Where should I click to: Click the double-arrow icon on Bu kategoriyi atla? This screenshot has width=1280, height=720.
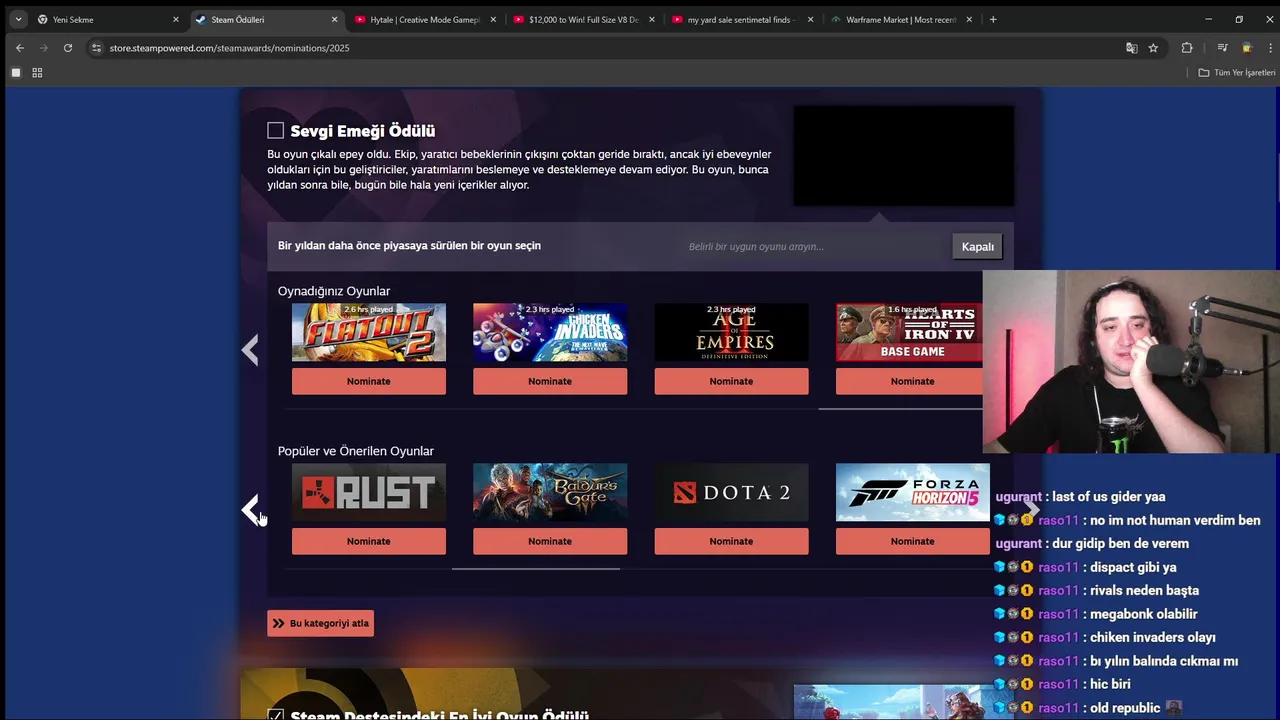coord(279,623)
